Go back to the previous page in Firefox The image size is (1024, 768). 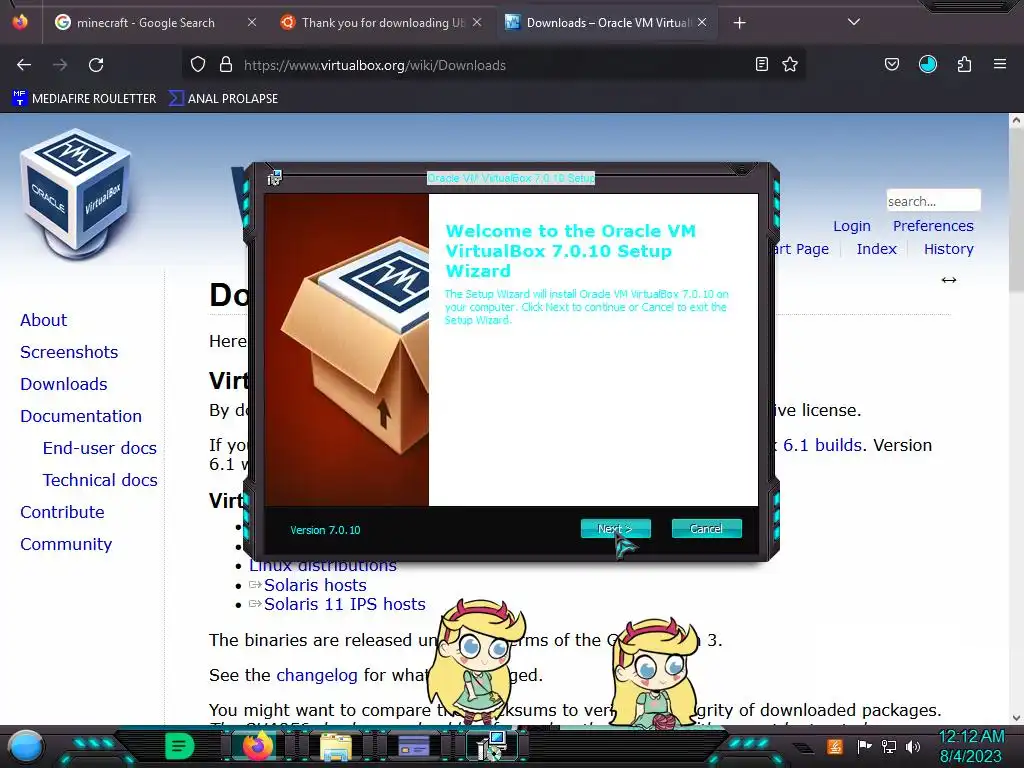[24, 65]
